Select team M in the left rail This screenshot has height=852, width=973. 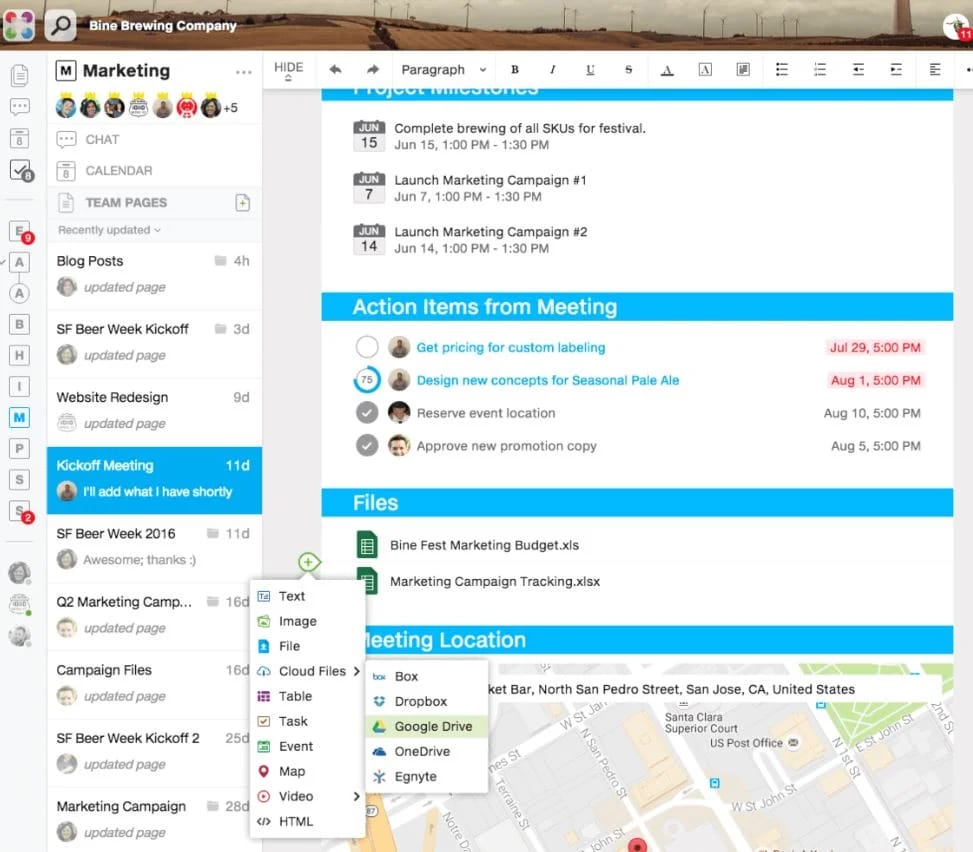pyautogui.click(x=19, y=417)
